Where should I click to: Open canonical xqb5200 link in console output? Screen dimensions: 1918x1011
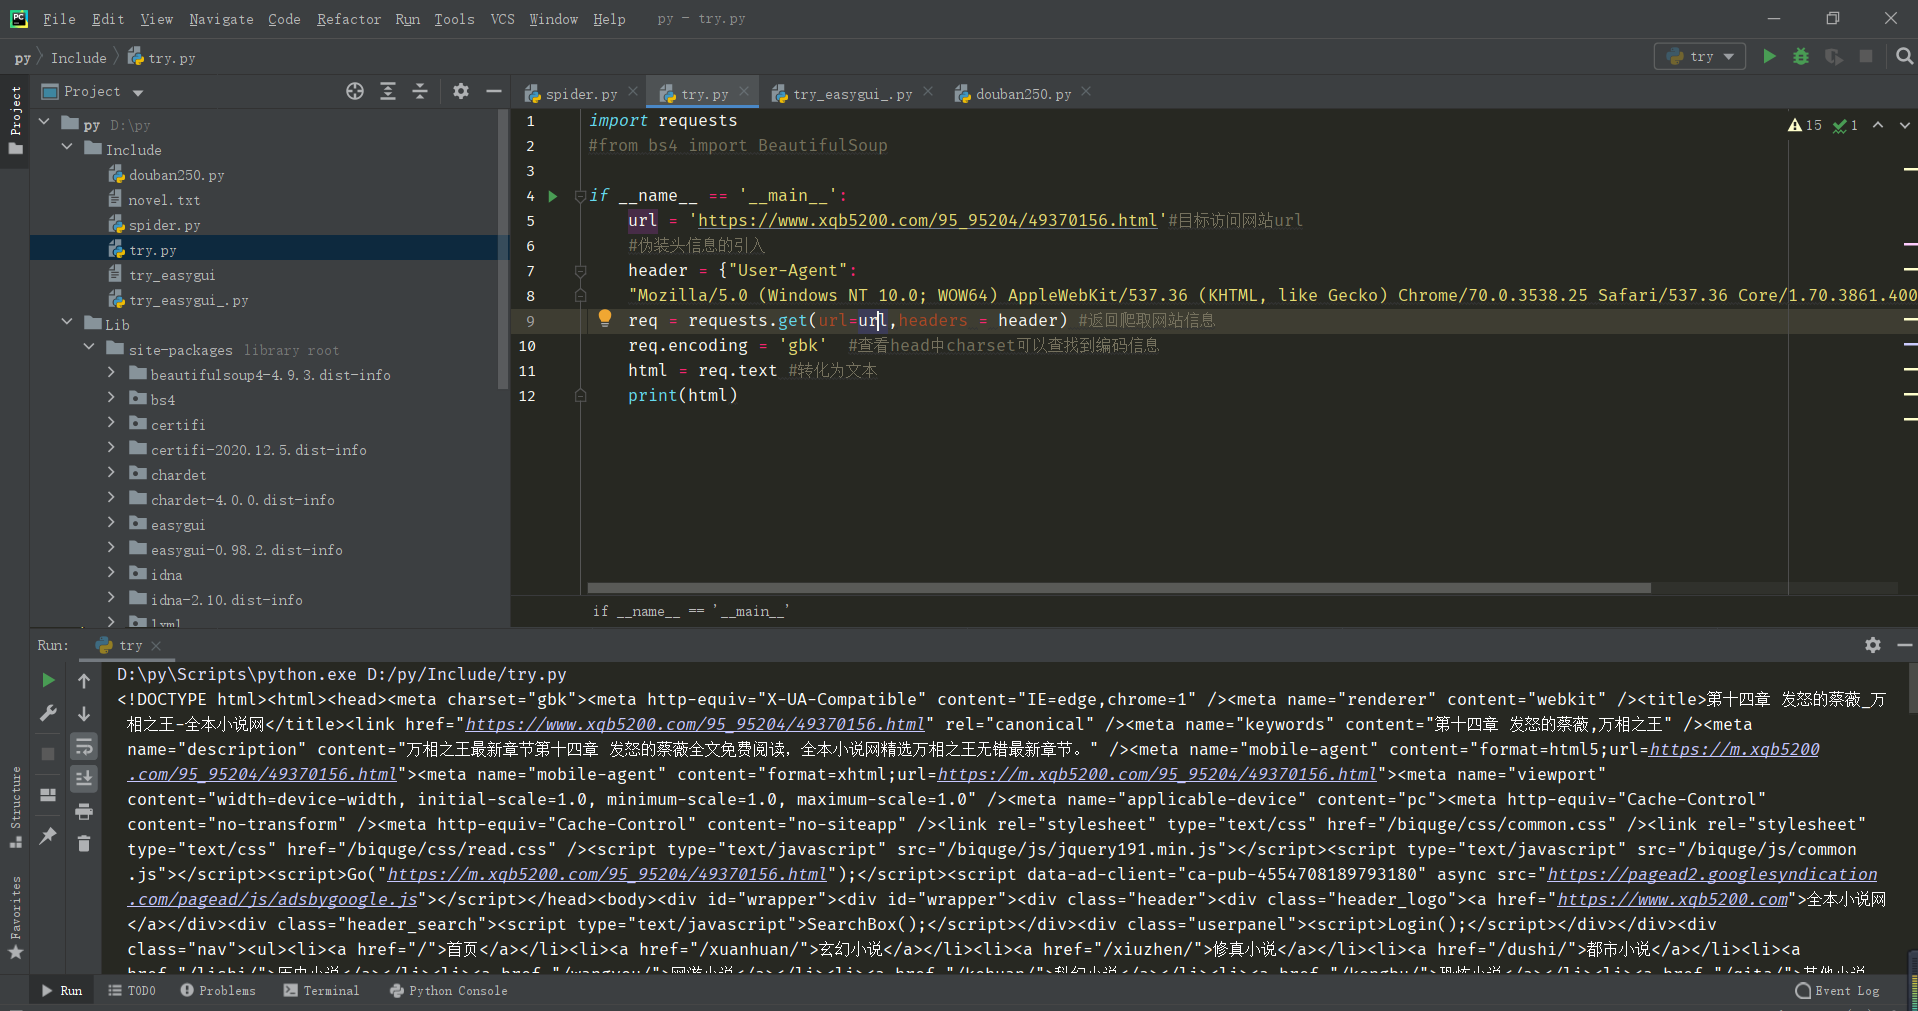point(695,724)
